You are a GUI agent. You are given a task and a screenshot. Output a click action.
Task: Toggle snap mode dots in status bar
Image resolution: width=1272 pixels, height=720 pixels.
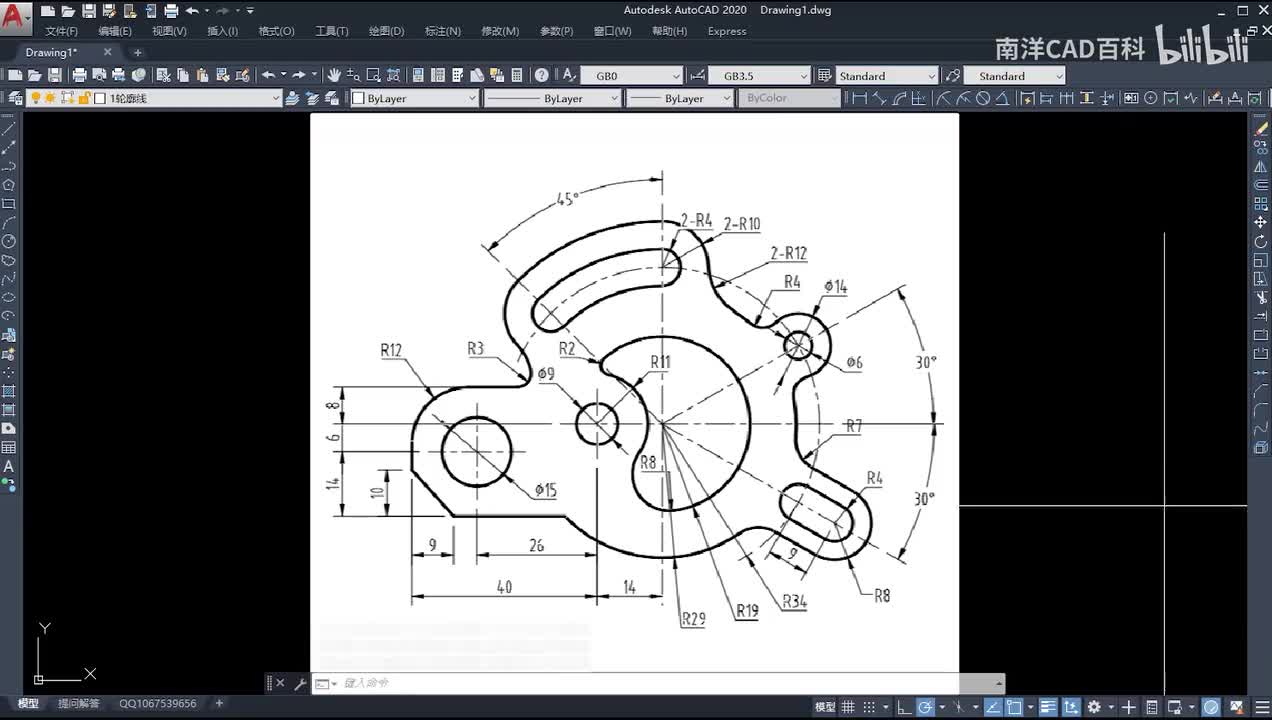pyautogui.click(x=869, y=707)
